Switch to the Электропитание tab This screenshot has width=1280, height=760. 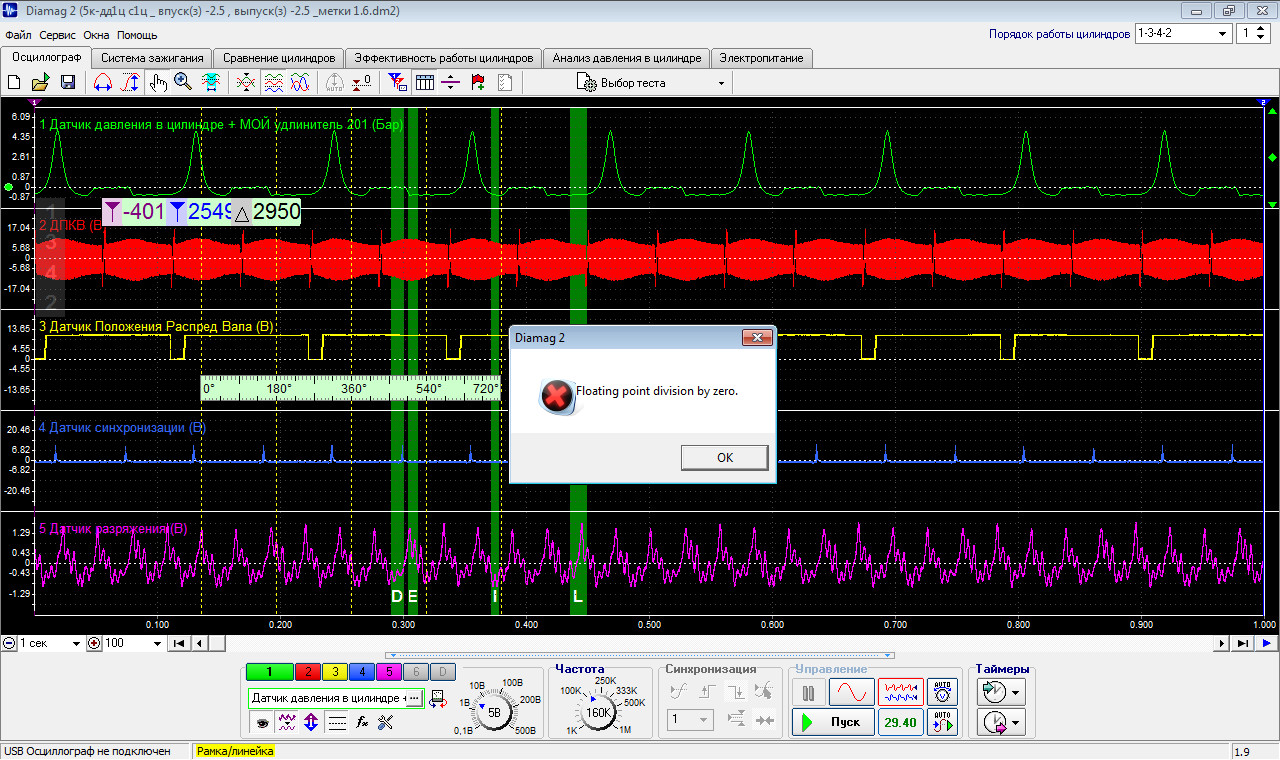point(762,58)
